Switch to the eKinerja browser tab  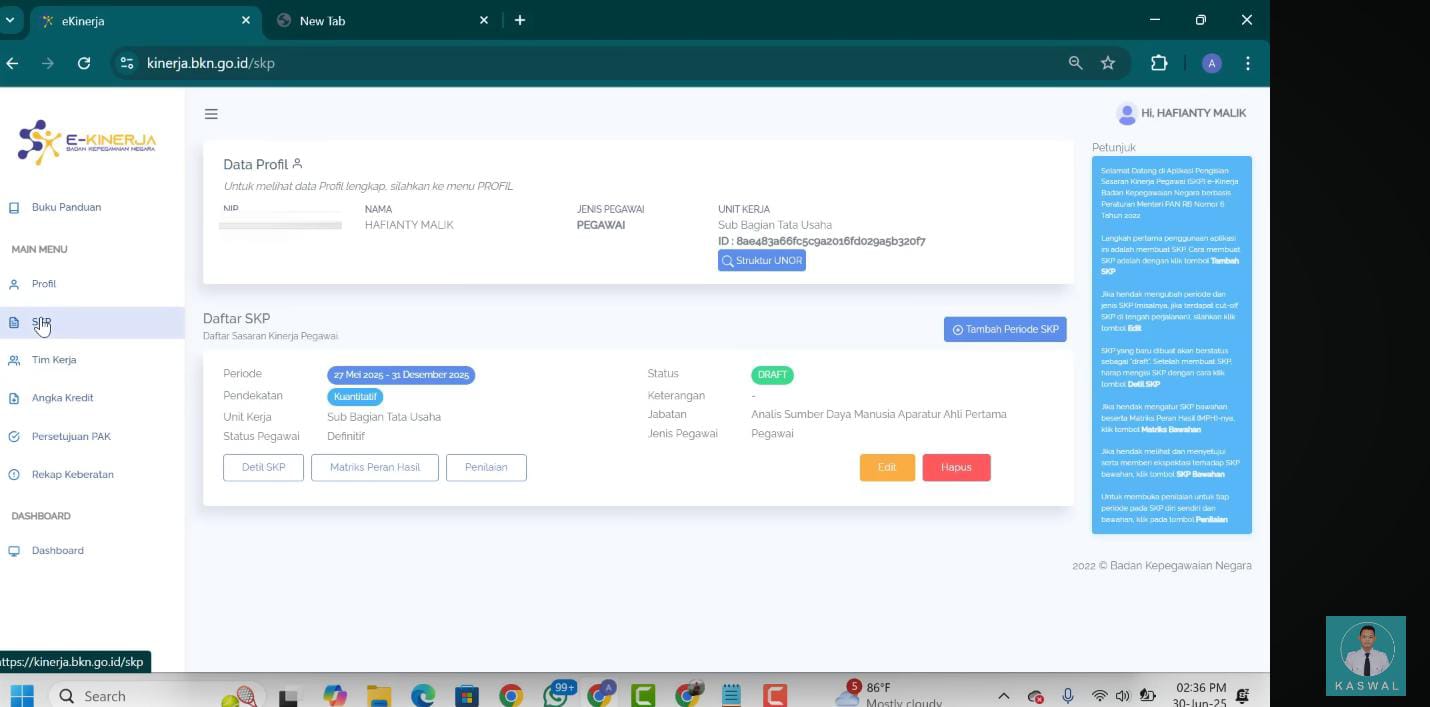[x=144, y=20]
